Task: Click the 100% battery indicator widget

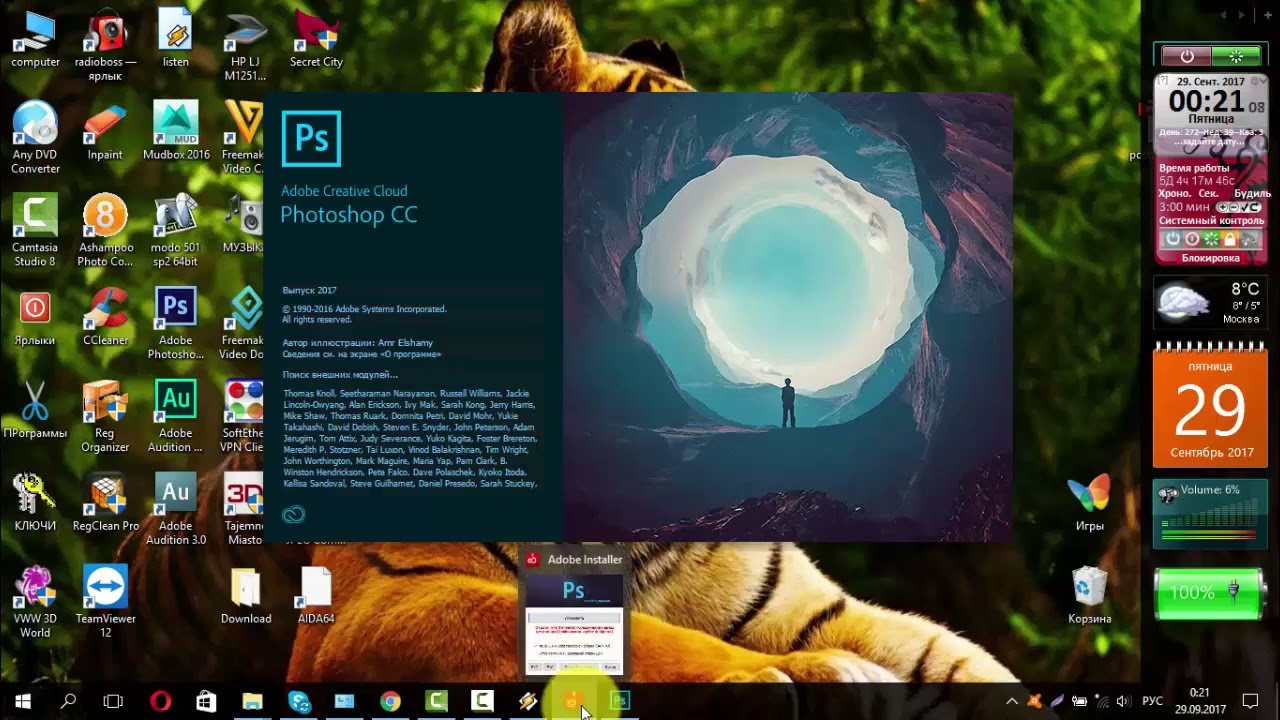Action: pyautogui.click(x=1210, y=593)
